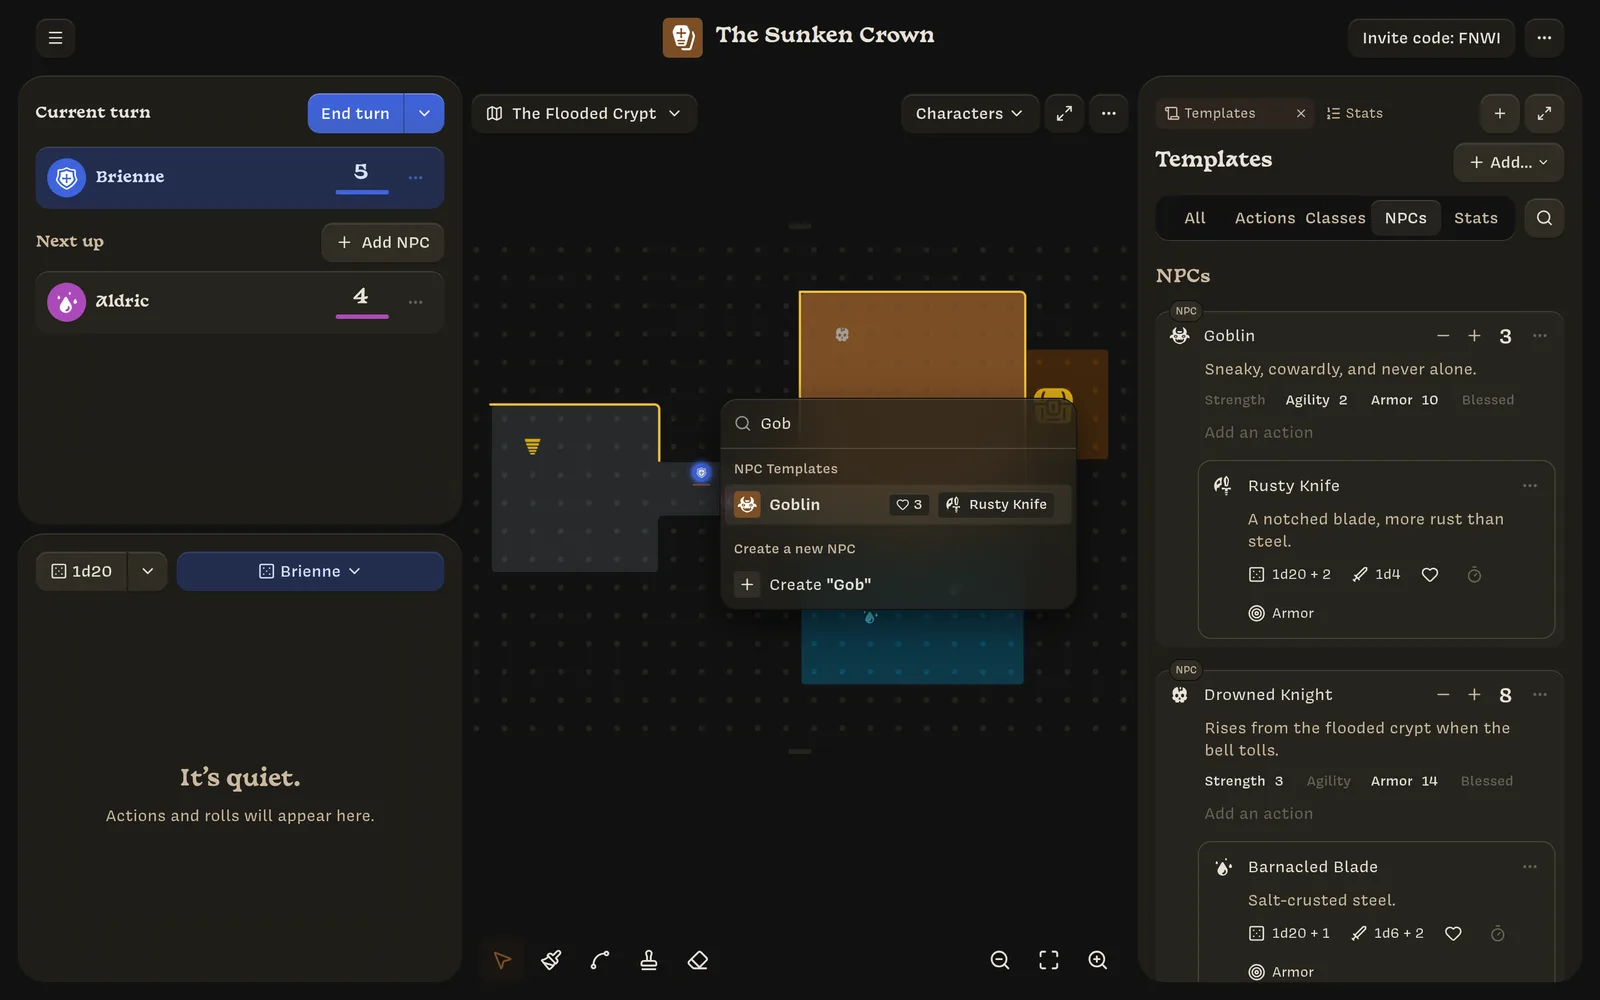Fit map to screen icon
Viewport: 1600px width, 1000px height.
1048,960
